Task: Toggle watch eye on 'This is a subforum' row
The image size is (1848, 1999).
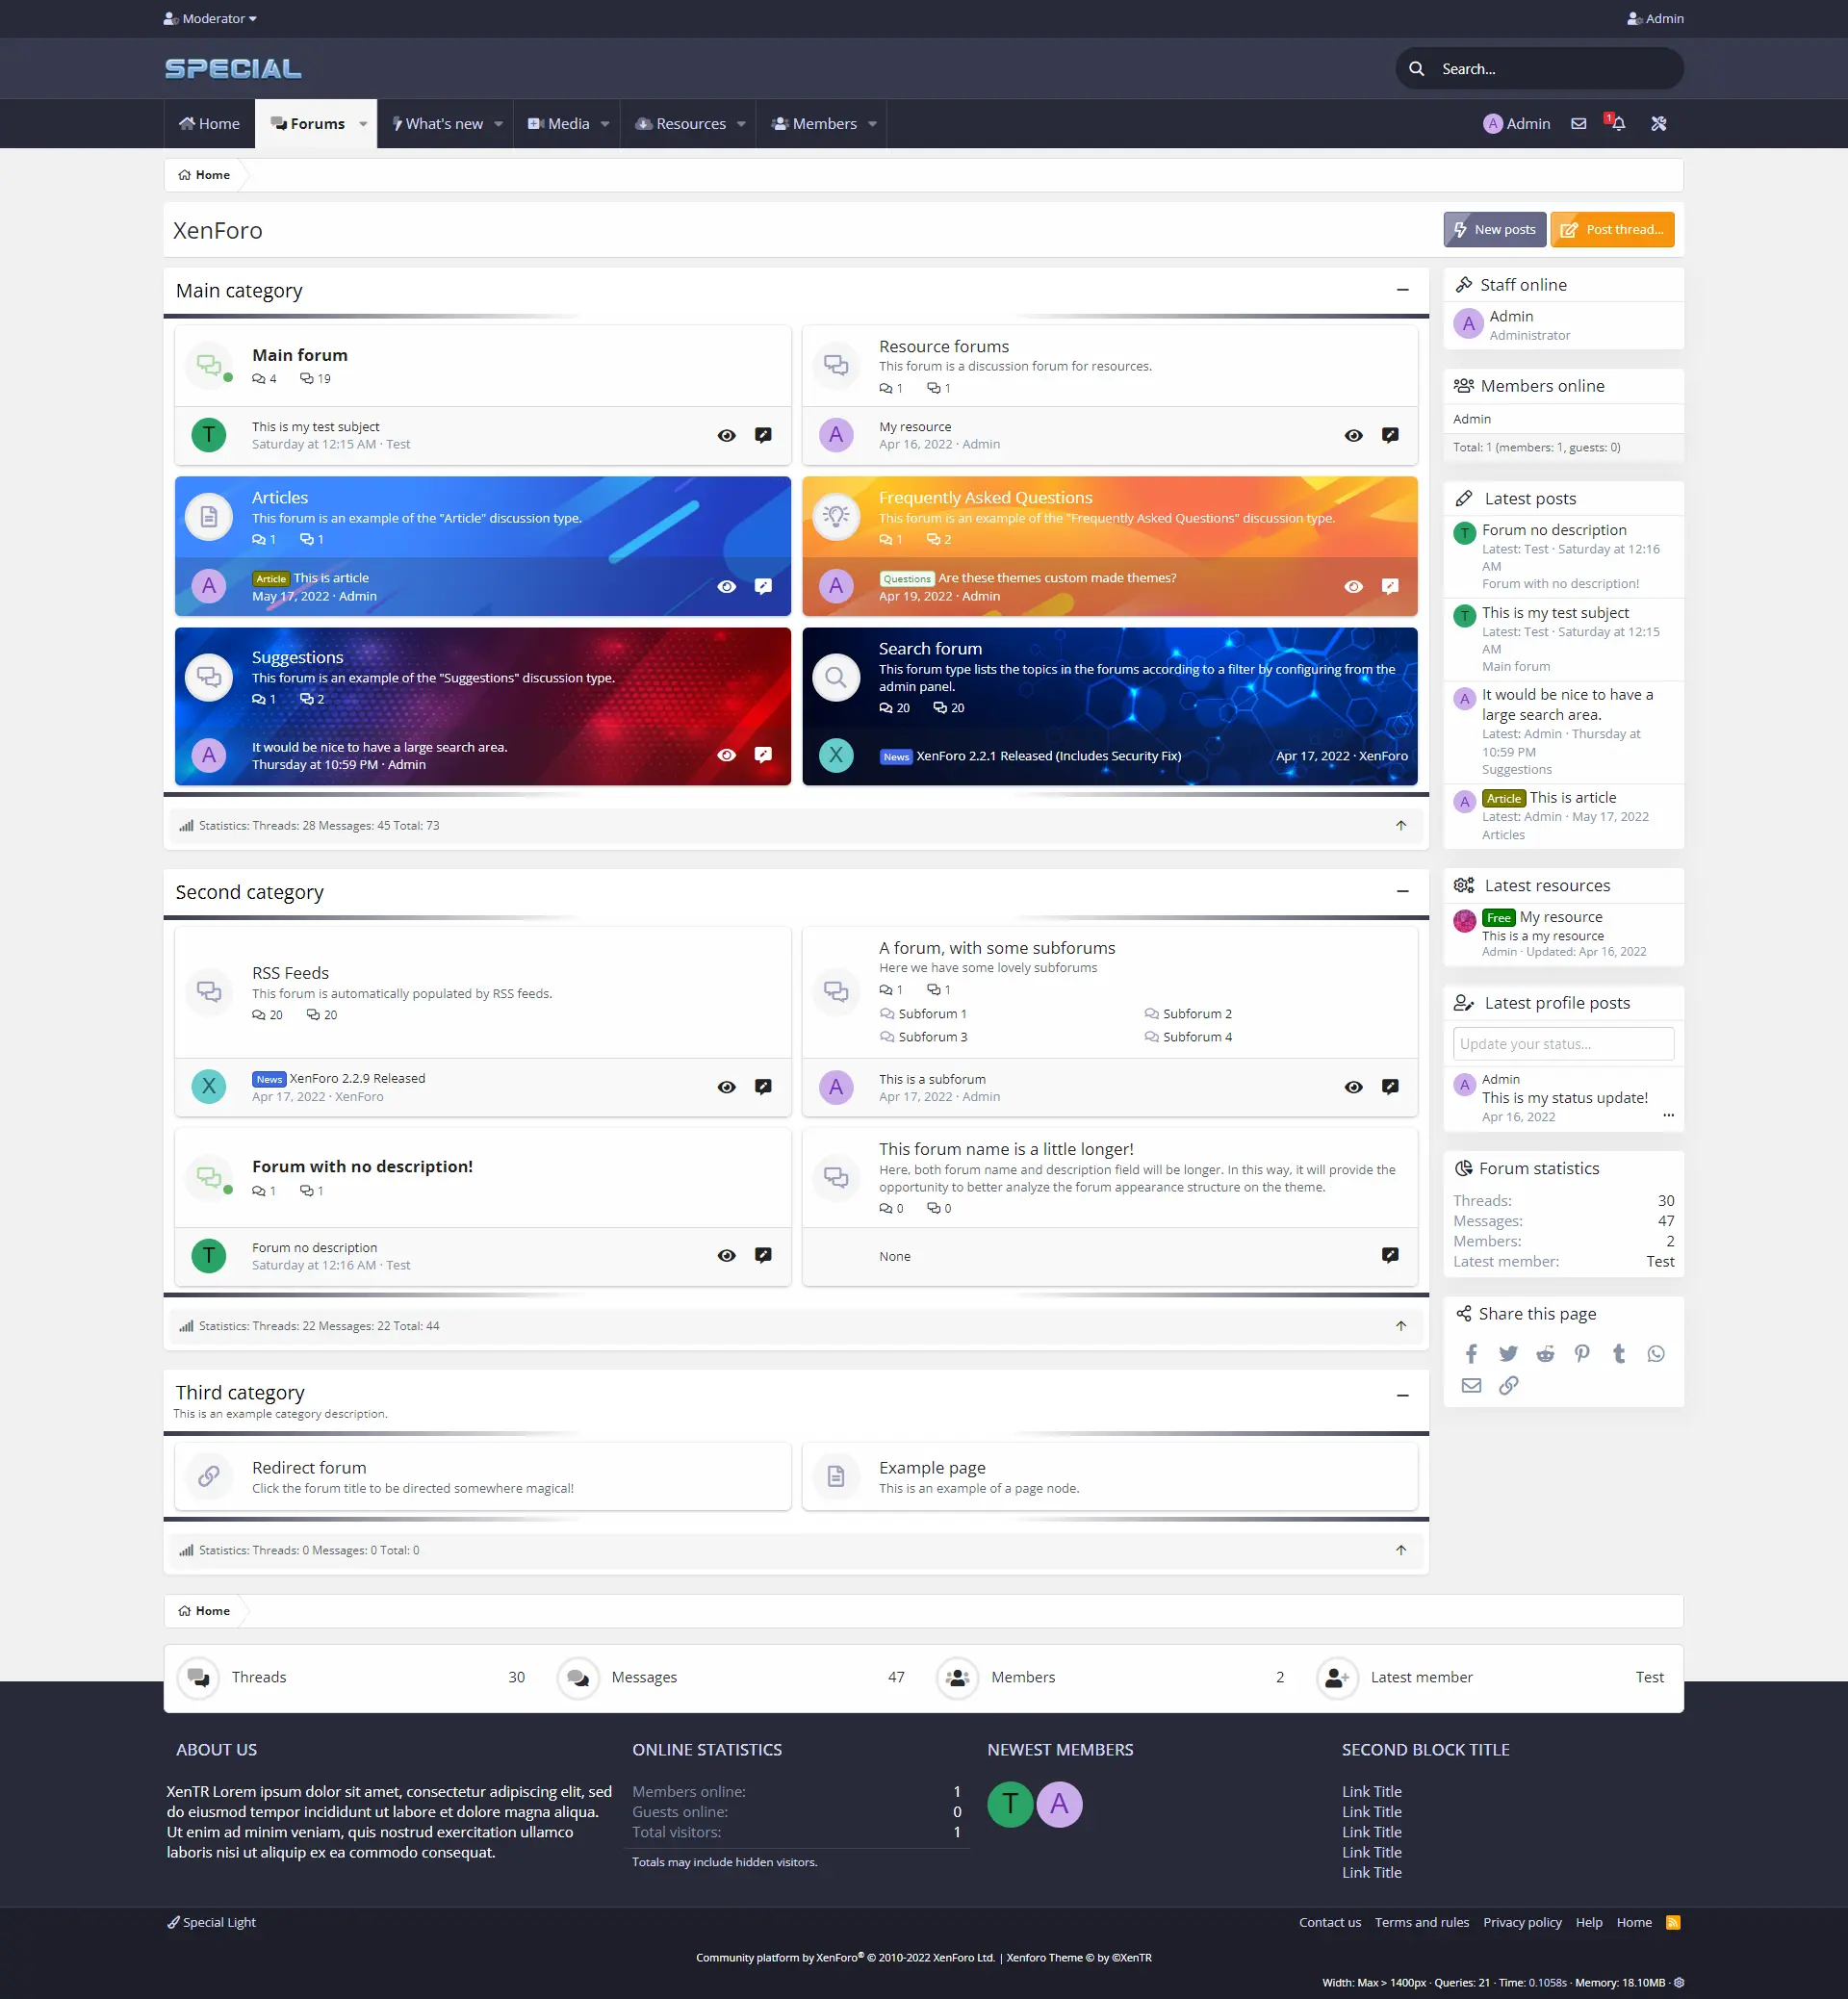Action: [x=1354, y=1088]
